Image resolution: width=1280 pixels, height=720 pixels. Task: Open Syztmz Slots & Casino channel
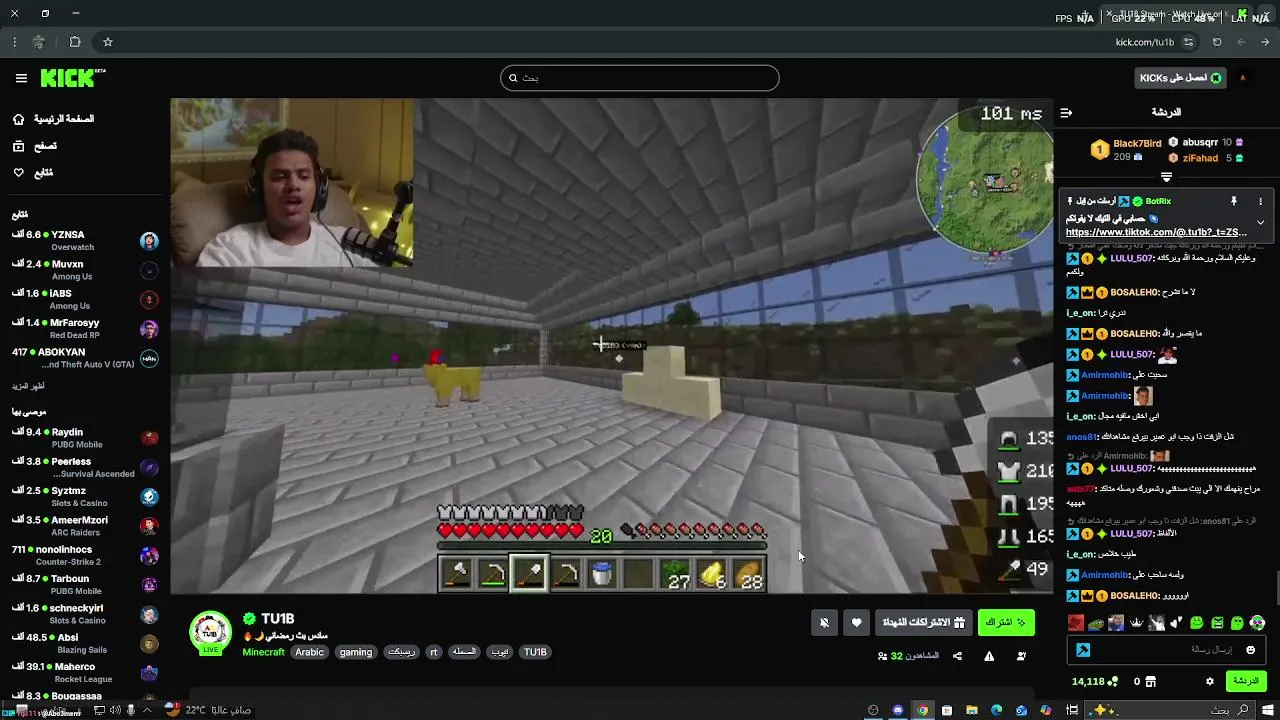pos(85,496)
